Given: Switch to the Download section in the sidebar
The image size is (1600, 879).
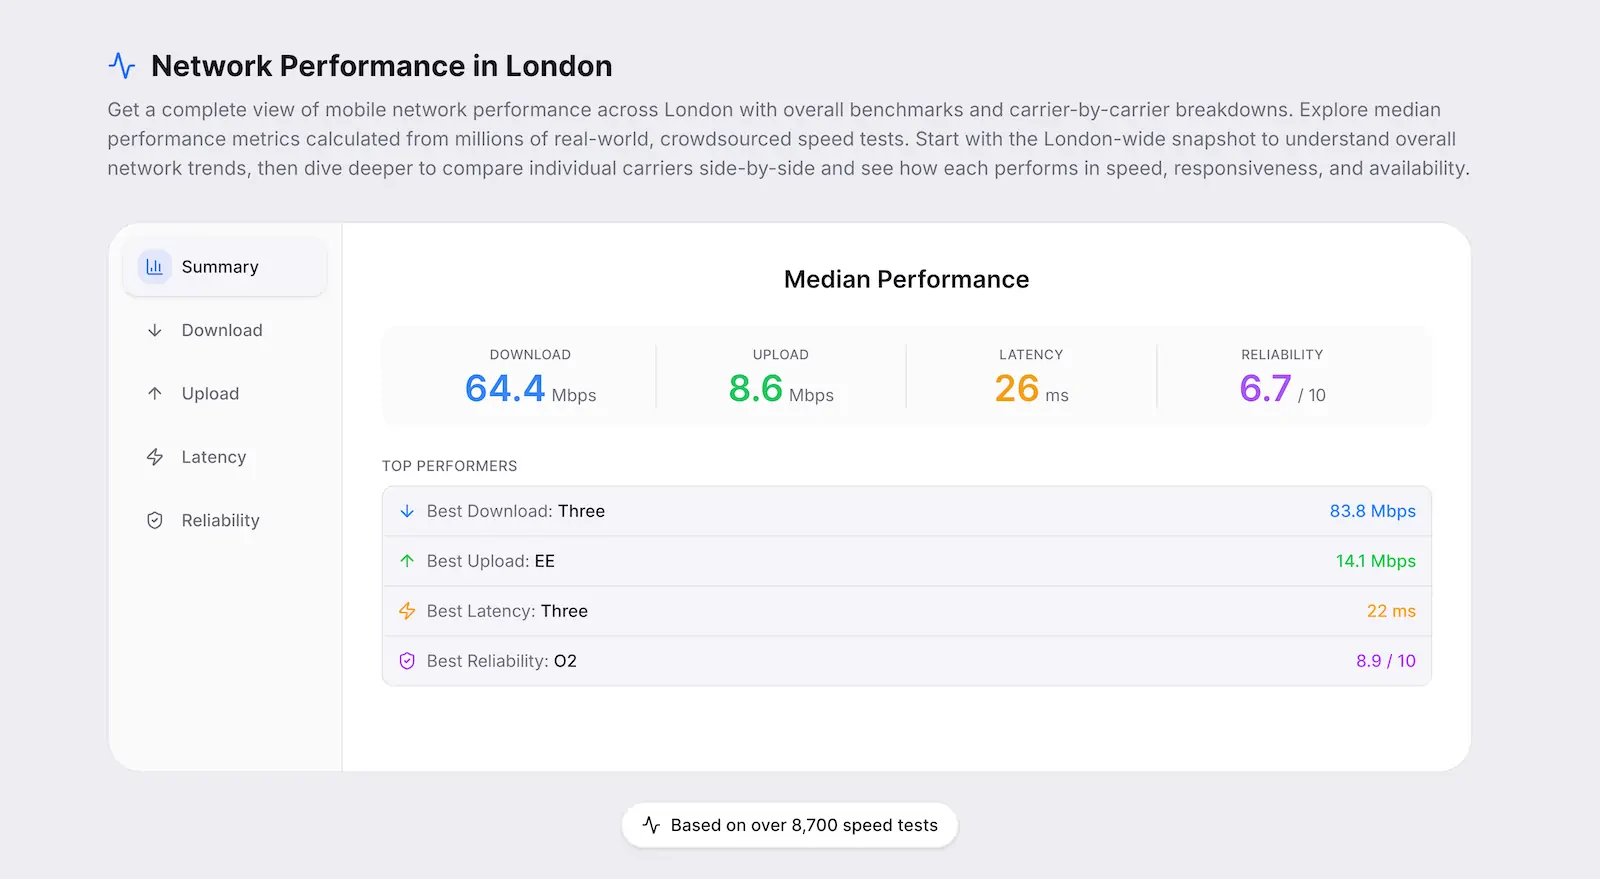Looking at the screenshot, I should (x=221, y=330).
